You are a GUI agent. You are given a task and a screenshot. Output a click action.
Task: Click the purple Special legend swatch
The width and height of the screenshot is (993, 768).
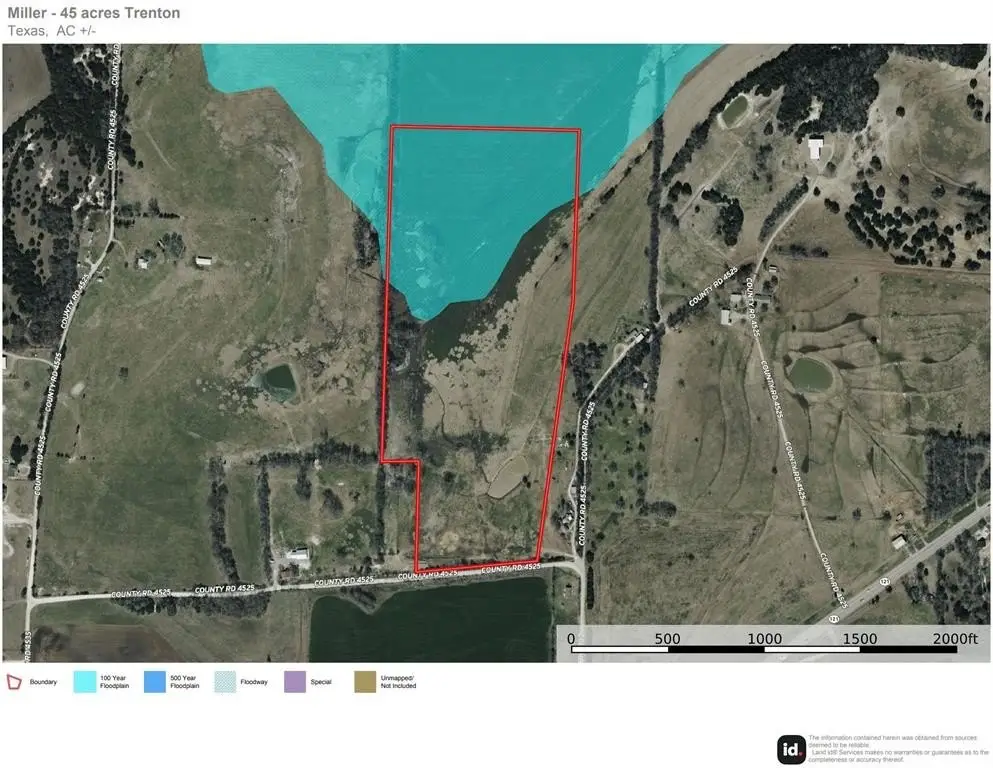(295, 682)
